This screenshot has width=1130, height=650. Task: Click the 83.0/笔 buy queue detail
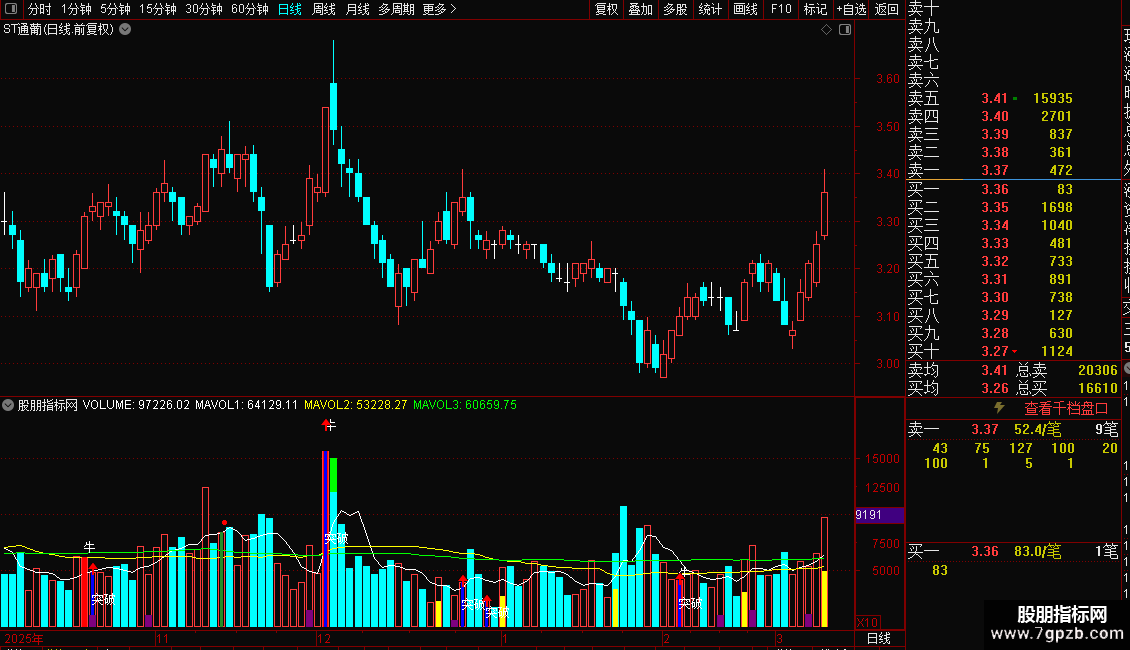(x=1038, y=551)
